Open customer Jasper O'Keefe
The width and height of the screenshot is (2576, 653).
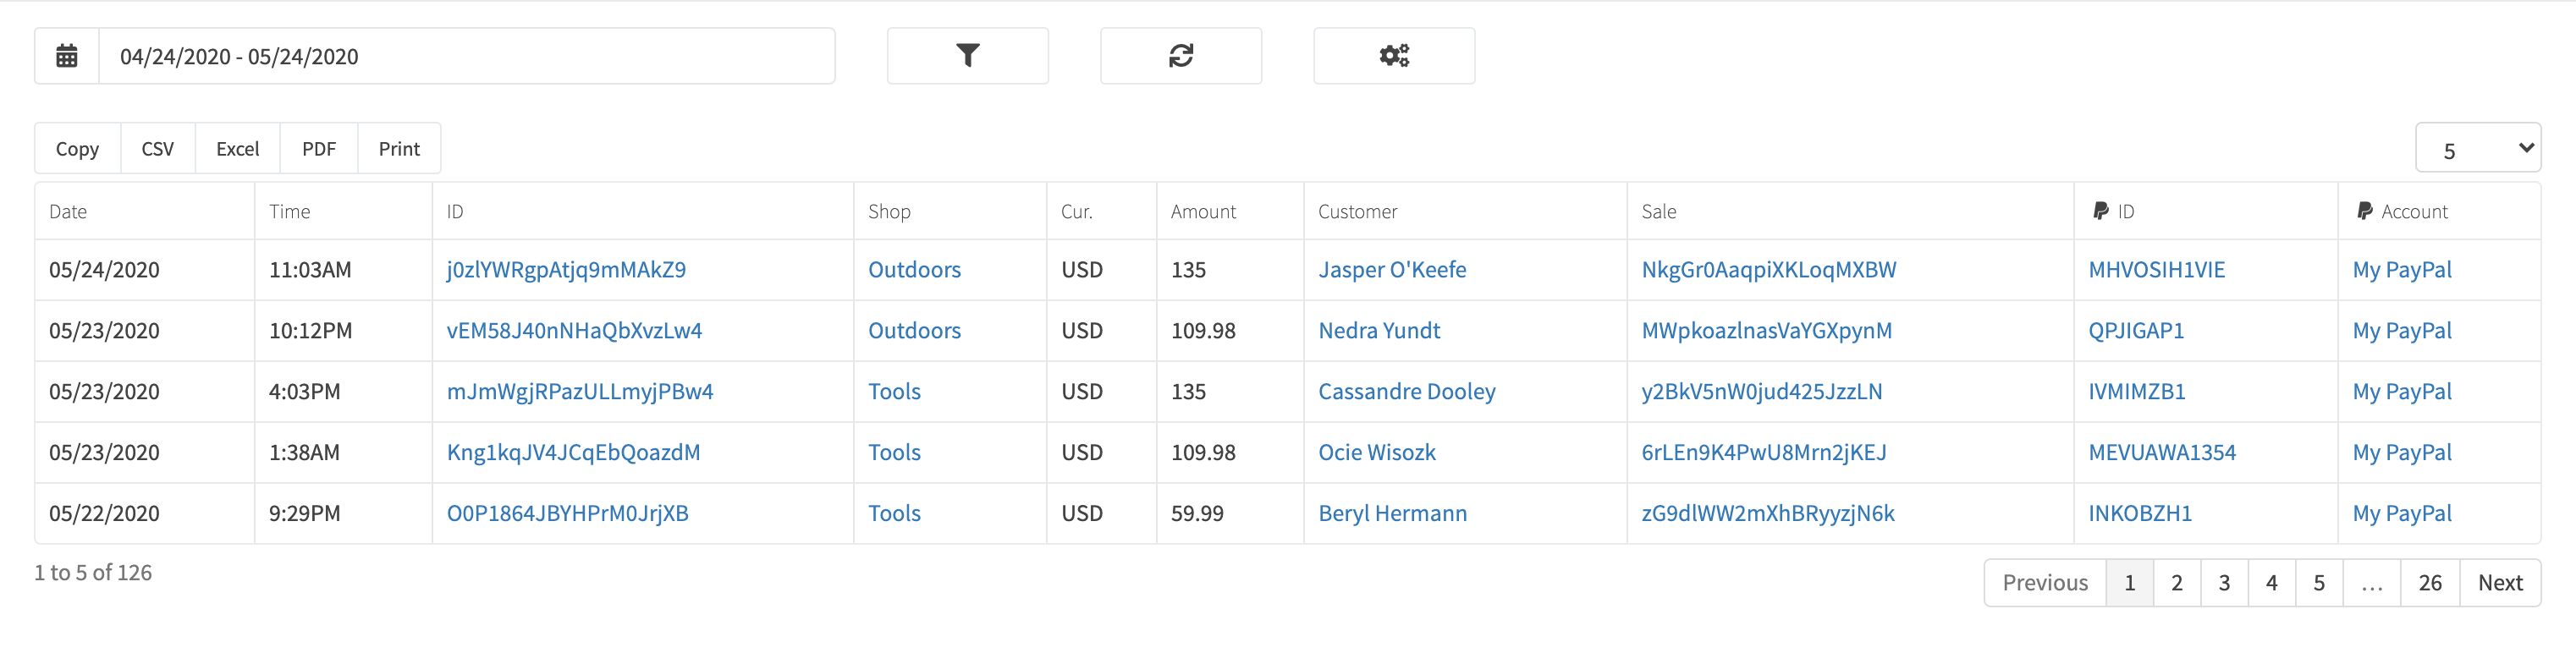[1392, 269]
